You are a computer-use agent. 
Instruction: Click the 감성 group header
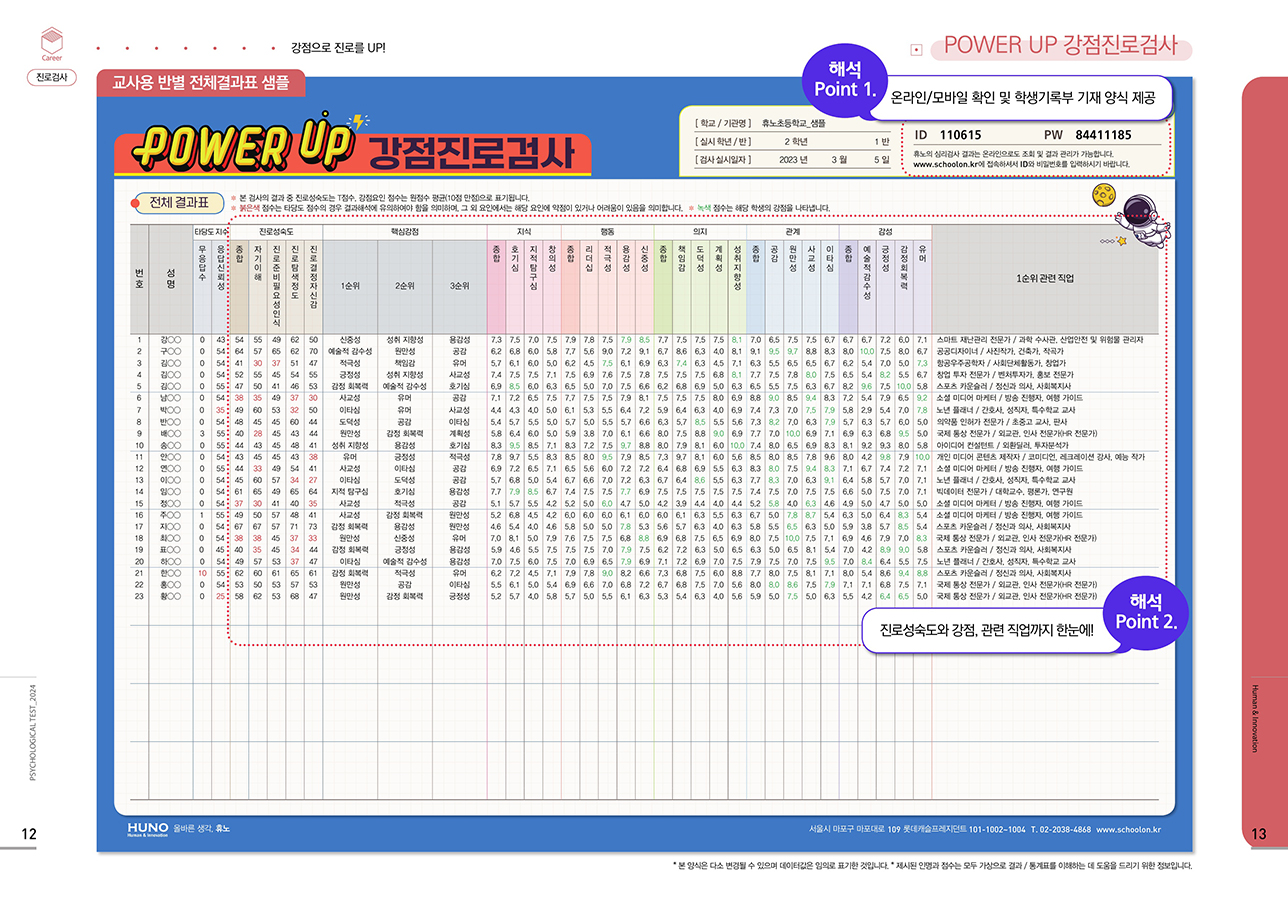[885, 232]
